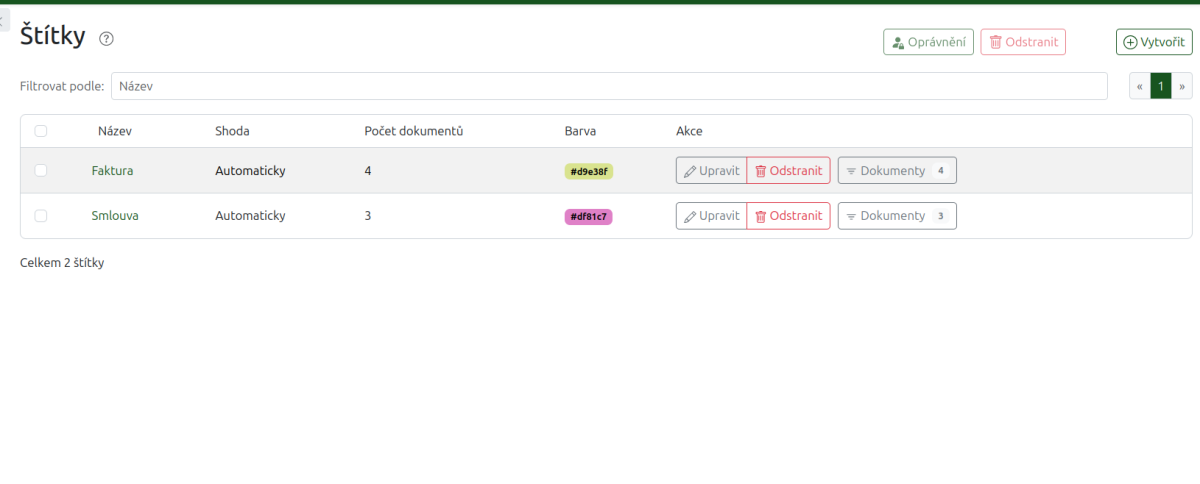Click the sidebar collapse arrow at top-left

pos(4,19)
